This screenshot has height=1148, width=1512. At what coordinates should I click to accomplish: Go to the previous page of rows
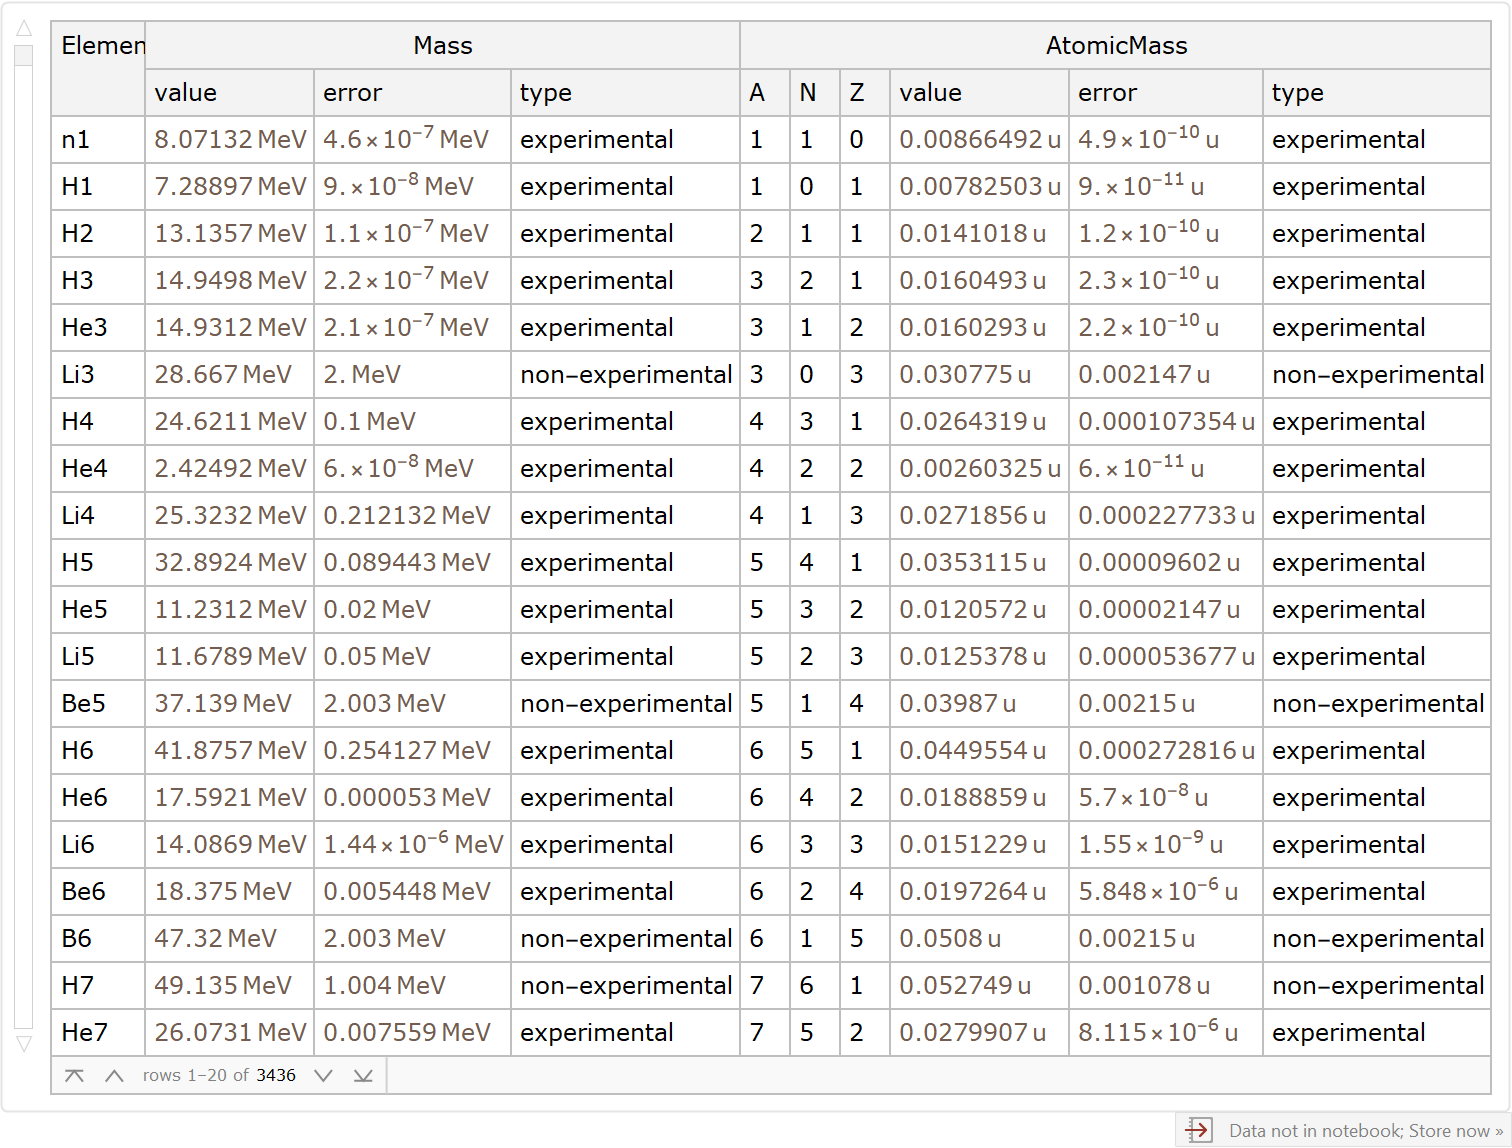click(x=114, y=1076)
